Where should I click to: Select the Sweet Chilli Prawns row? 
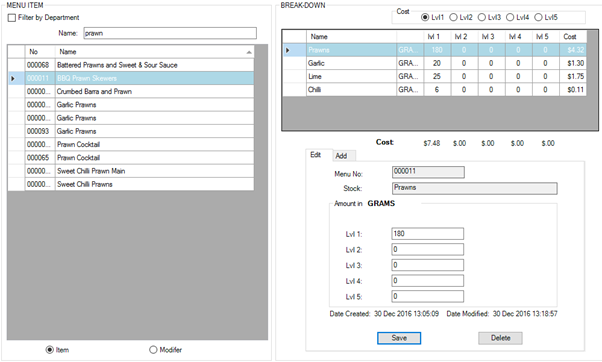[x=131, y=184]
